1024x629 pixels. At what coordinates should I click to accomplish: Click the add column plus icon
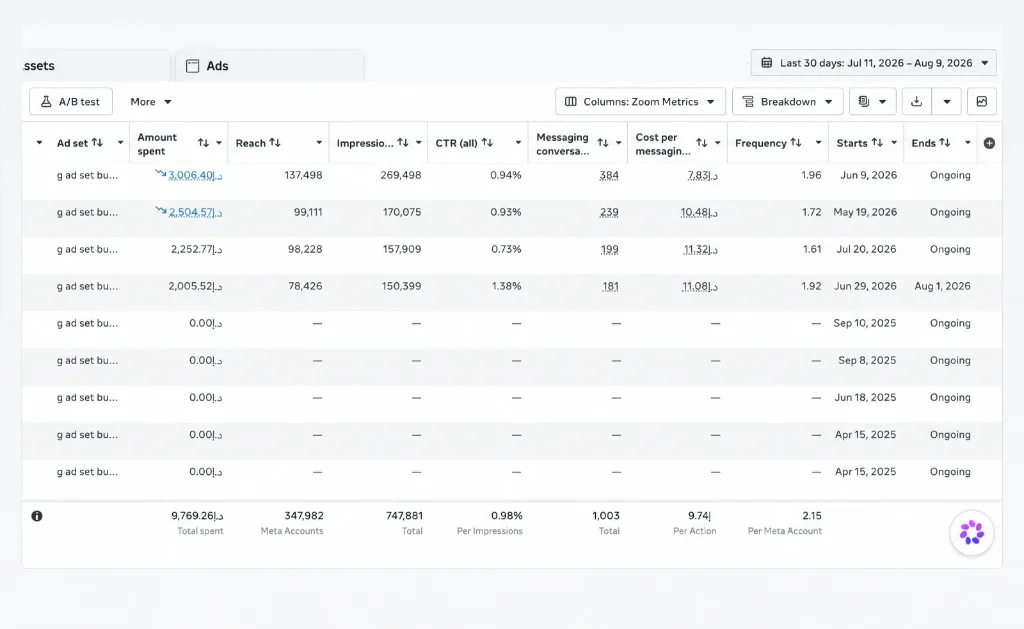(x=989, y=143)
